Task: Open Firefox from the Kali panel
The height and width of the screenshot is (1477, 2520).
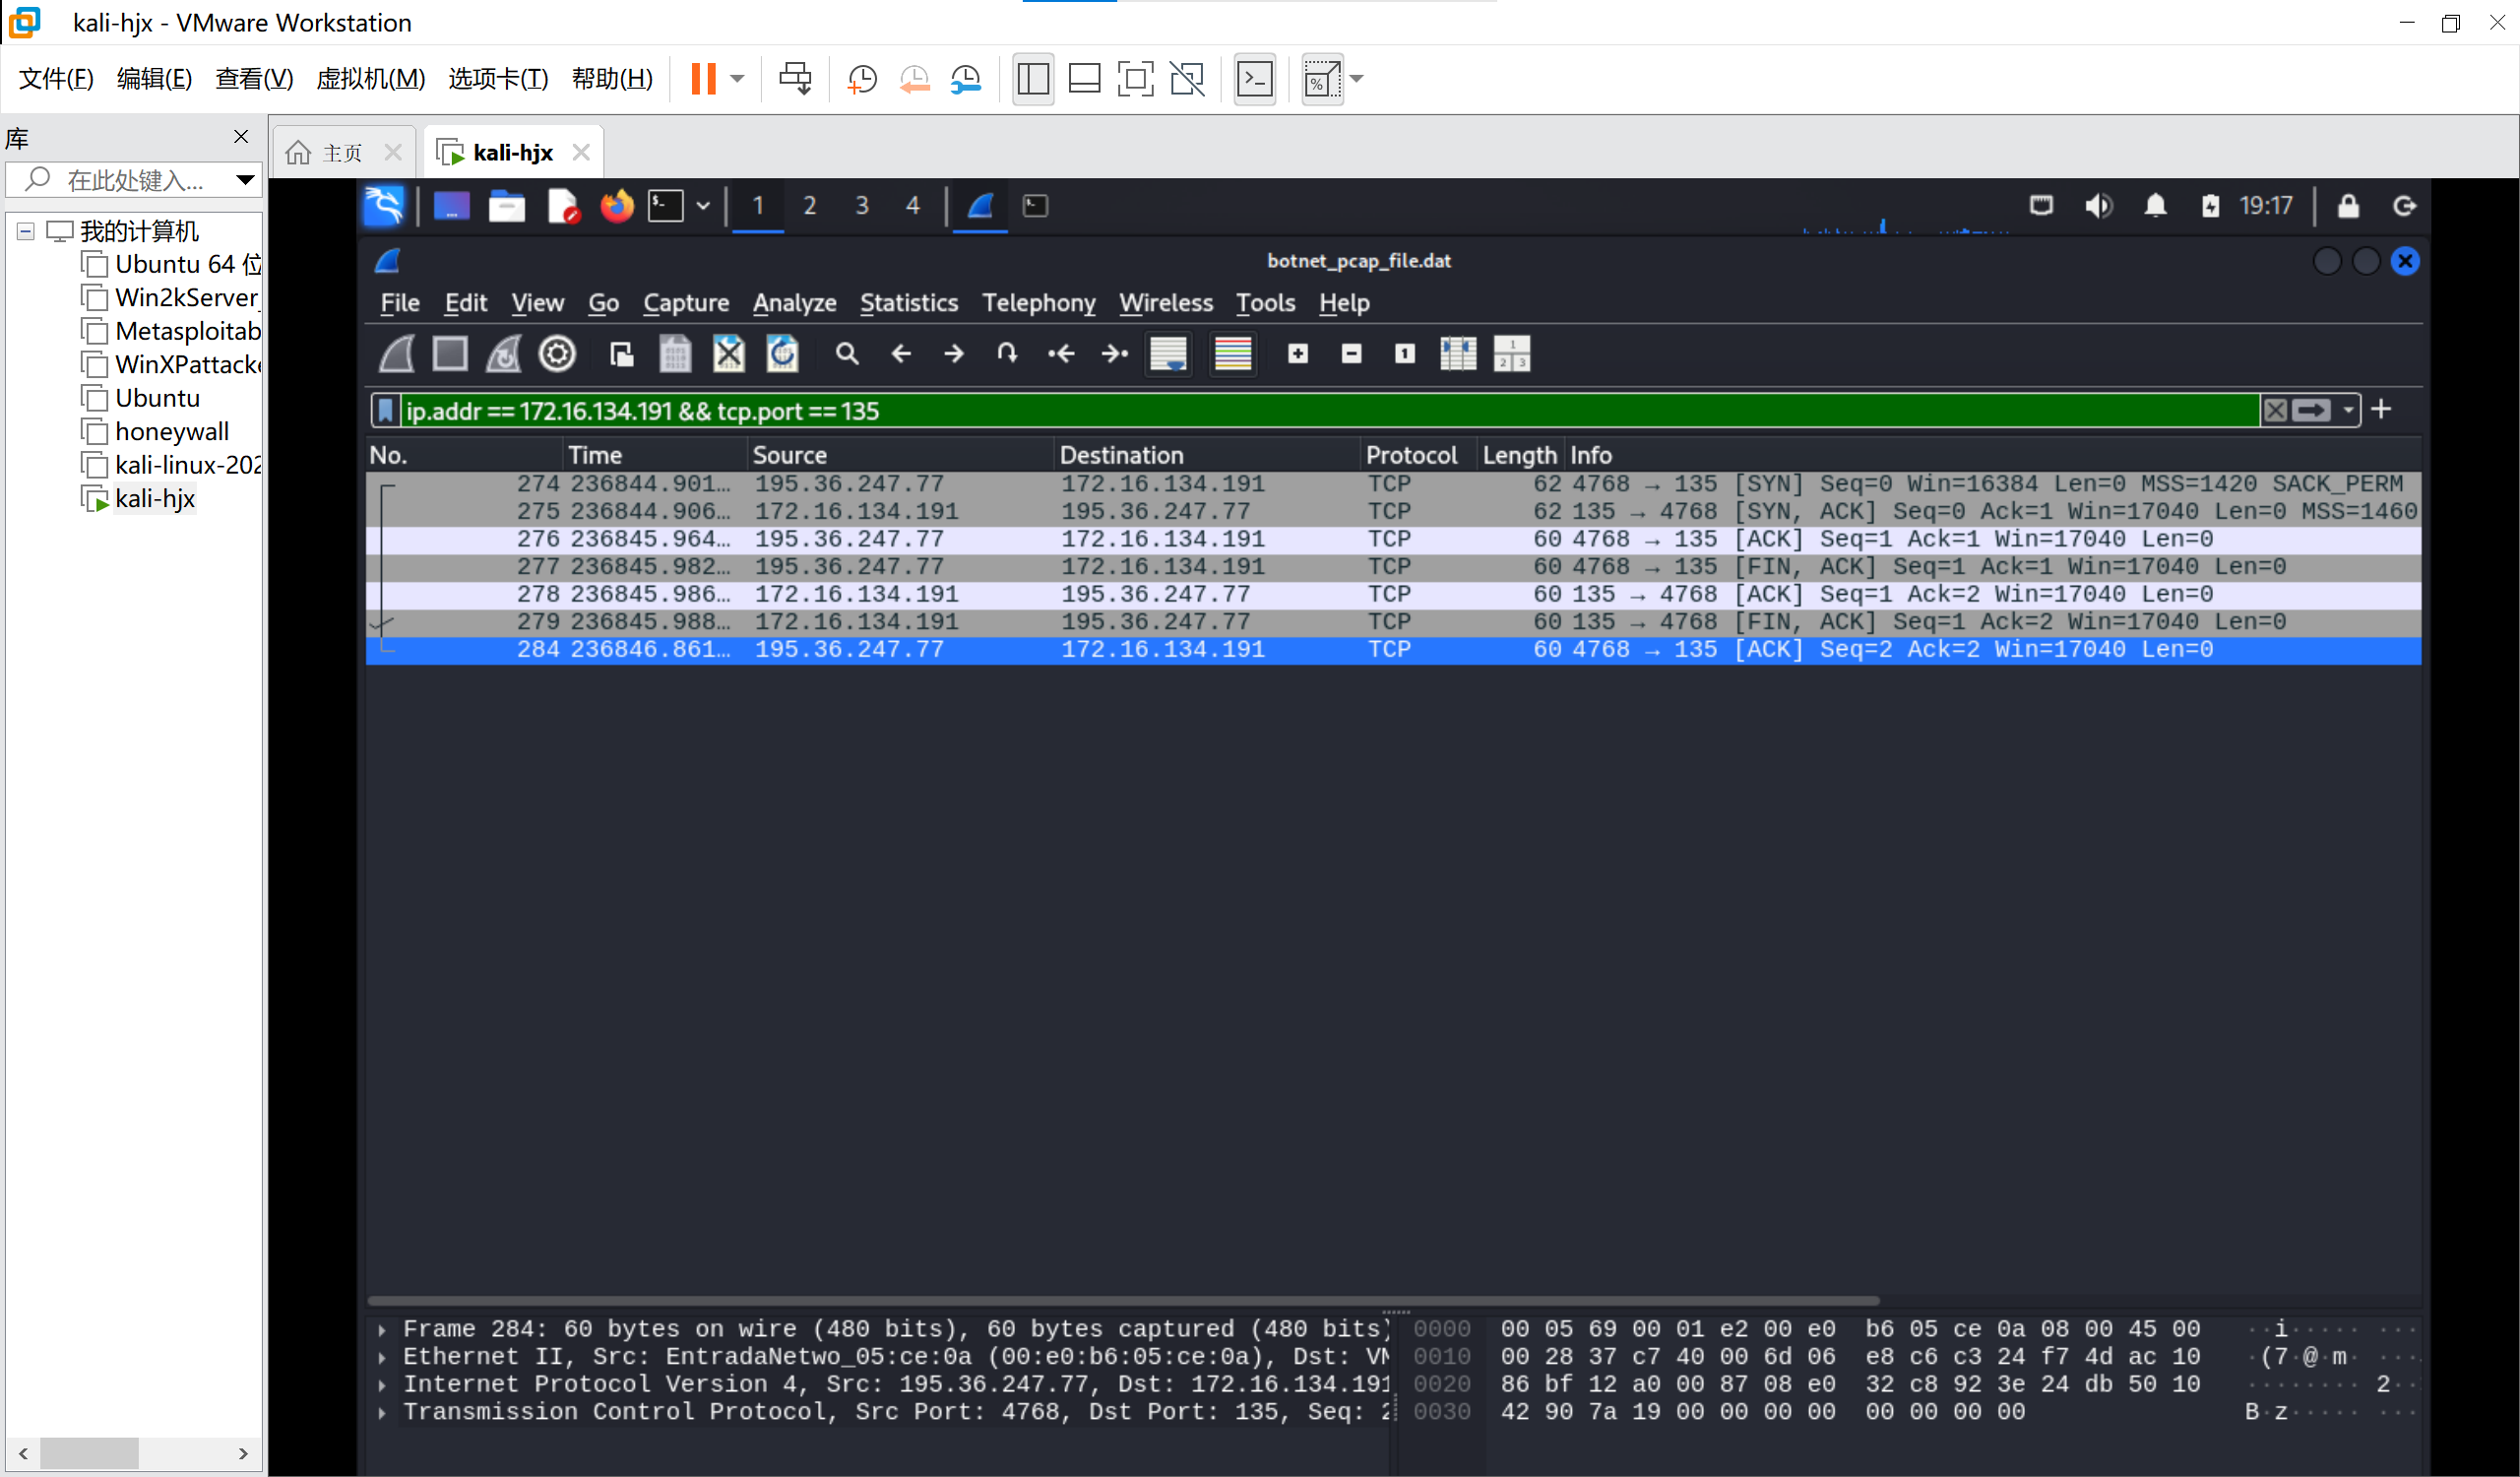Action: [616, 207]
